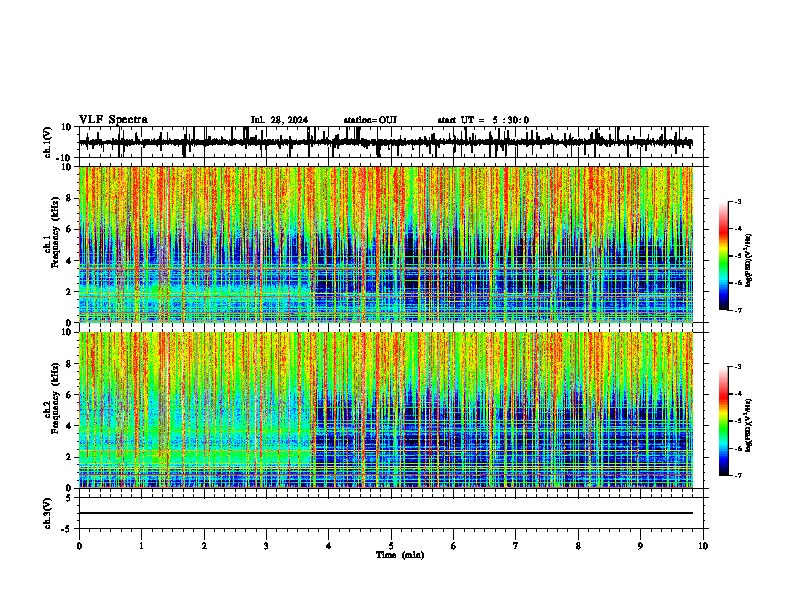The height and width of the screenshot is (612, 792).
Task: Select the "start UT = 5 :30: 0" text
Action: pyautogui.click(x=483, y=120)
